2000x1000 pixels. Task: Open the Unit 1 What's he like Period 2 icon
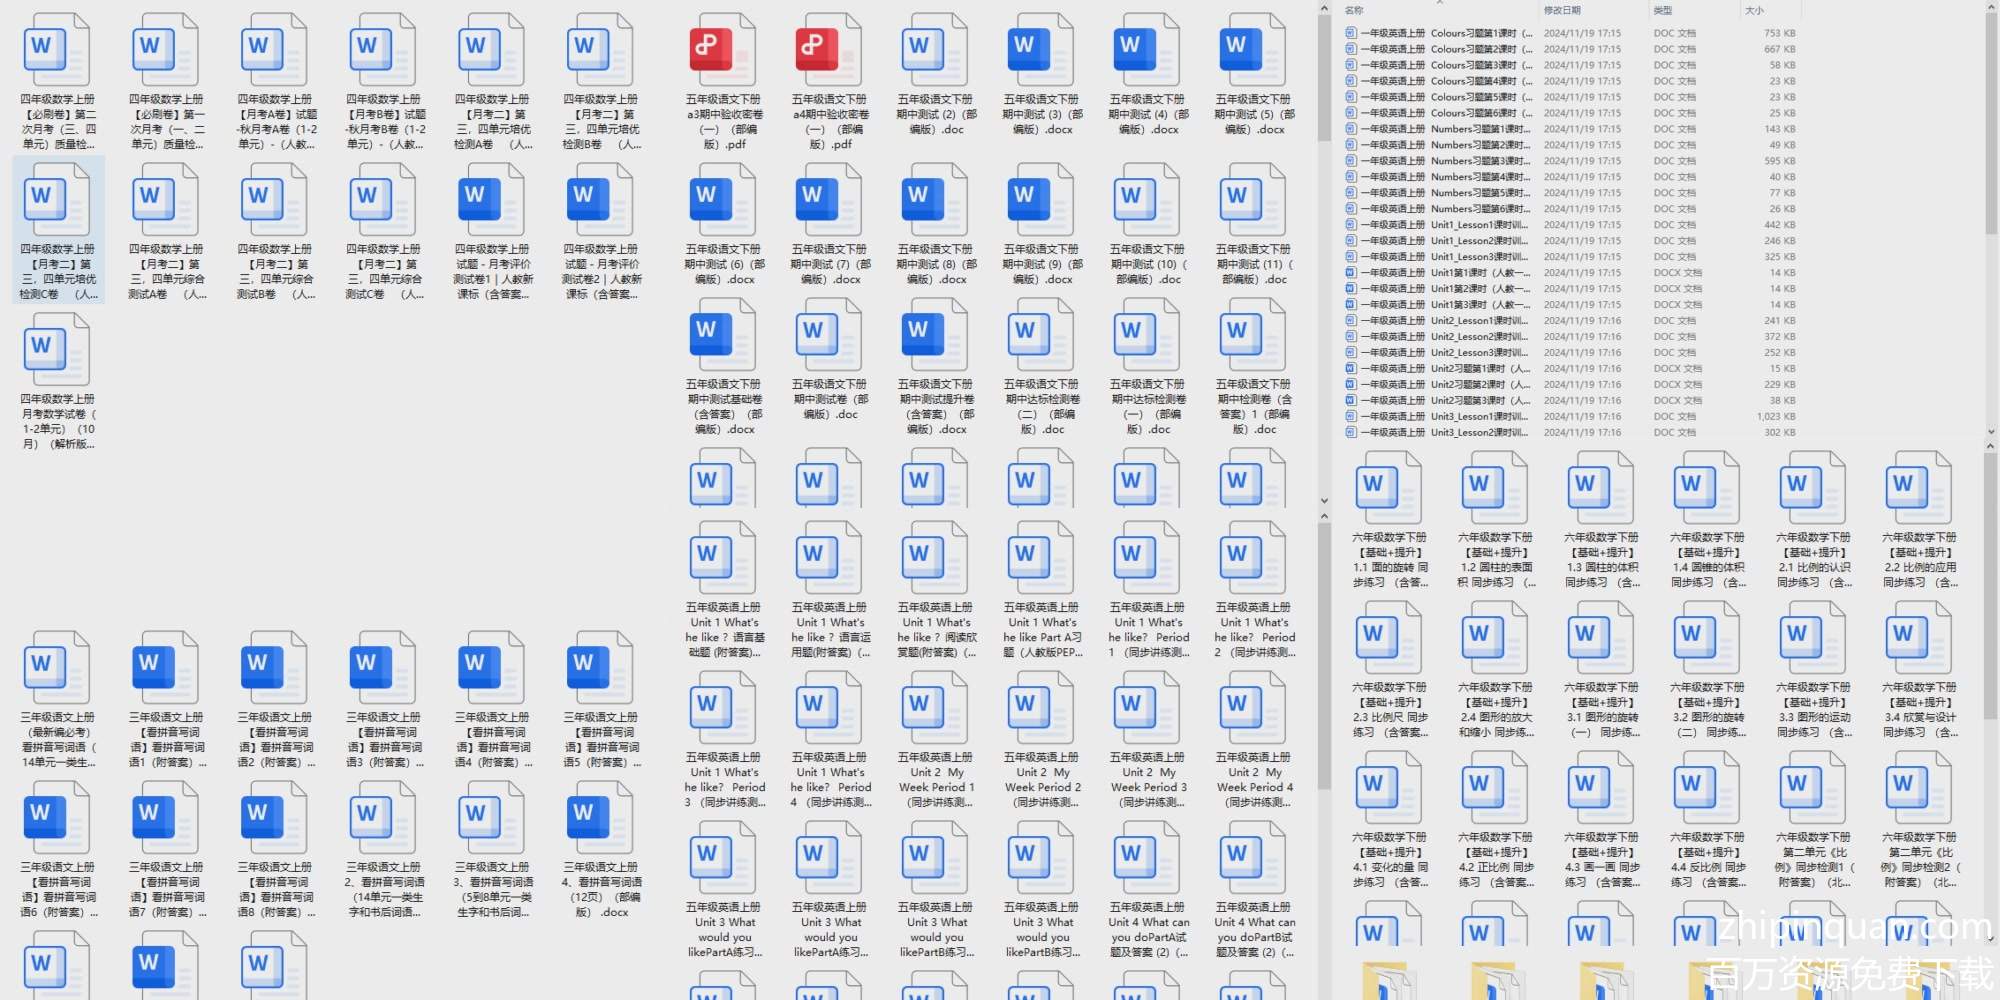(x=1253, y=557)
